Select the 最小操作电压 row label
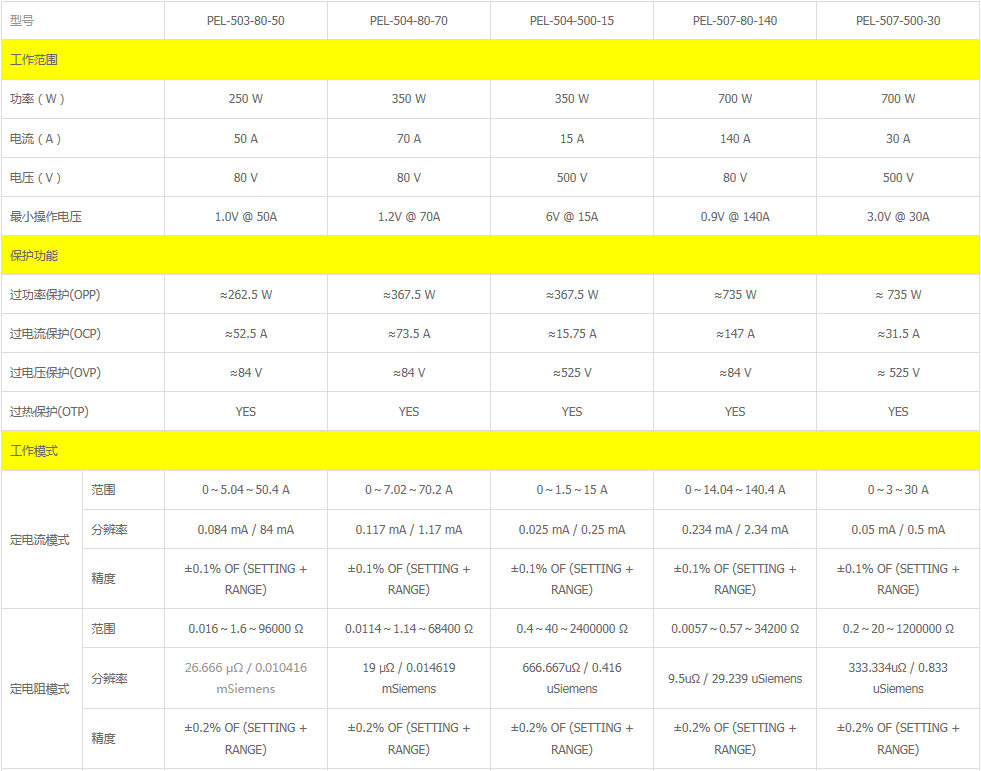 tap(46, 217)
